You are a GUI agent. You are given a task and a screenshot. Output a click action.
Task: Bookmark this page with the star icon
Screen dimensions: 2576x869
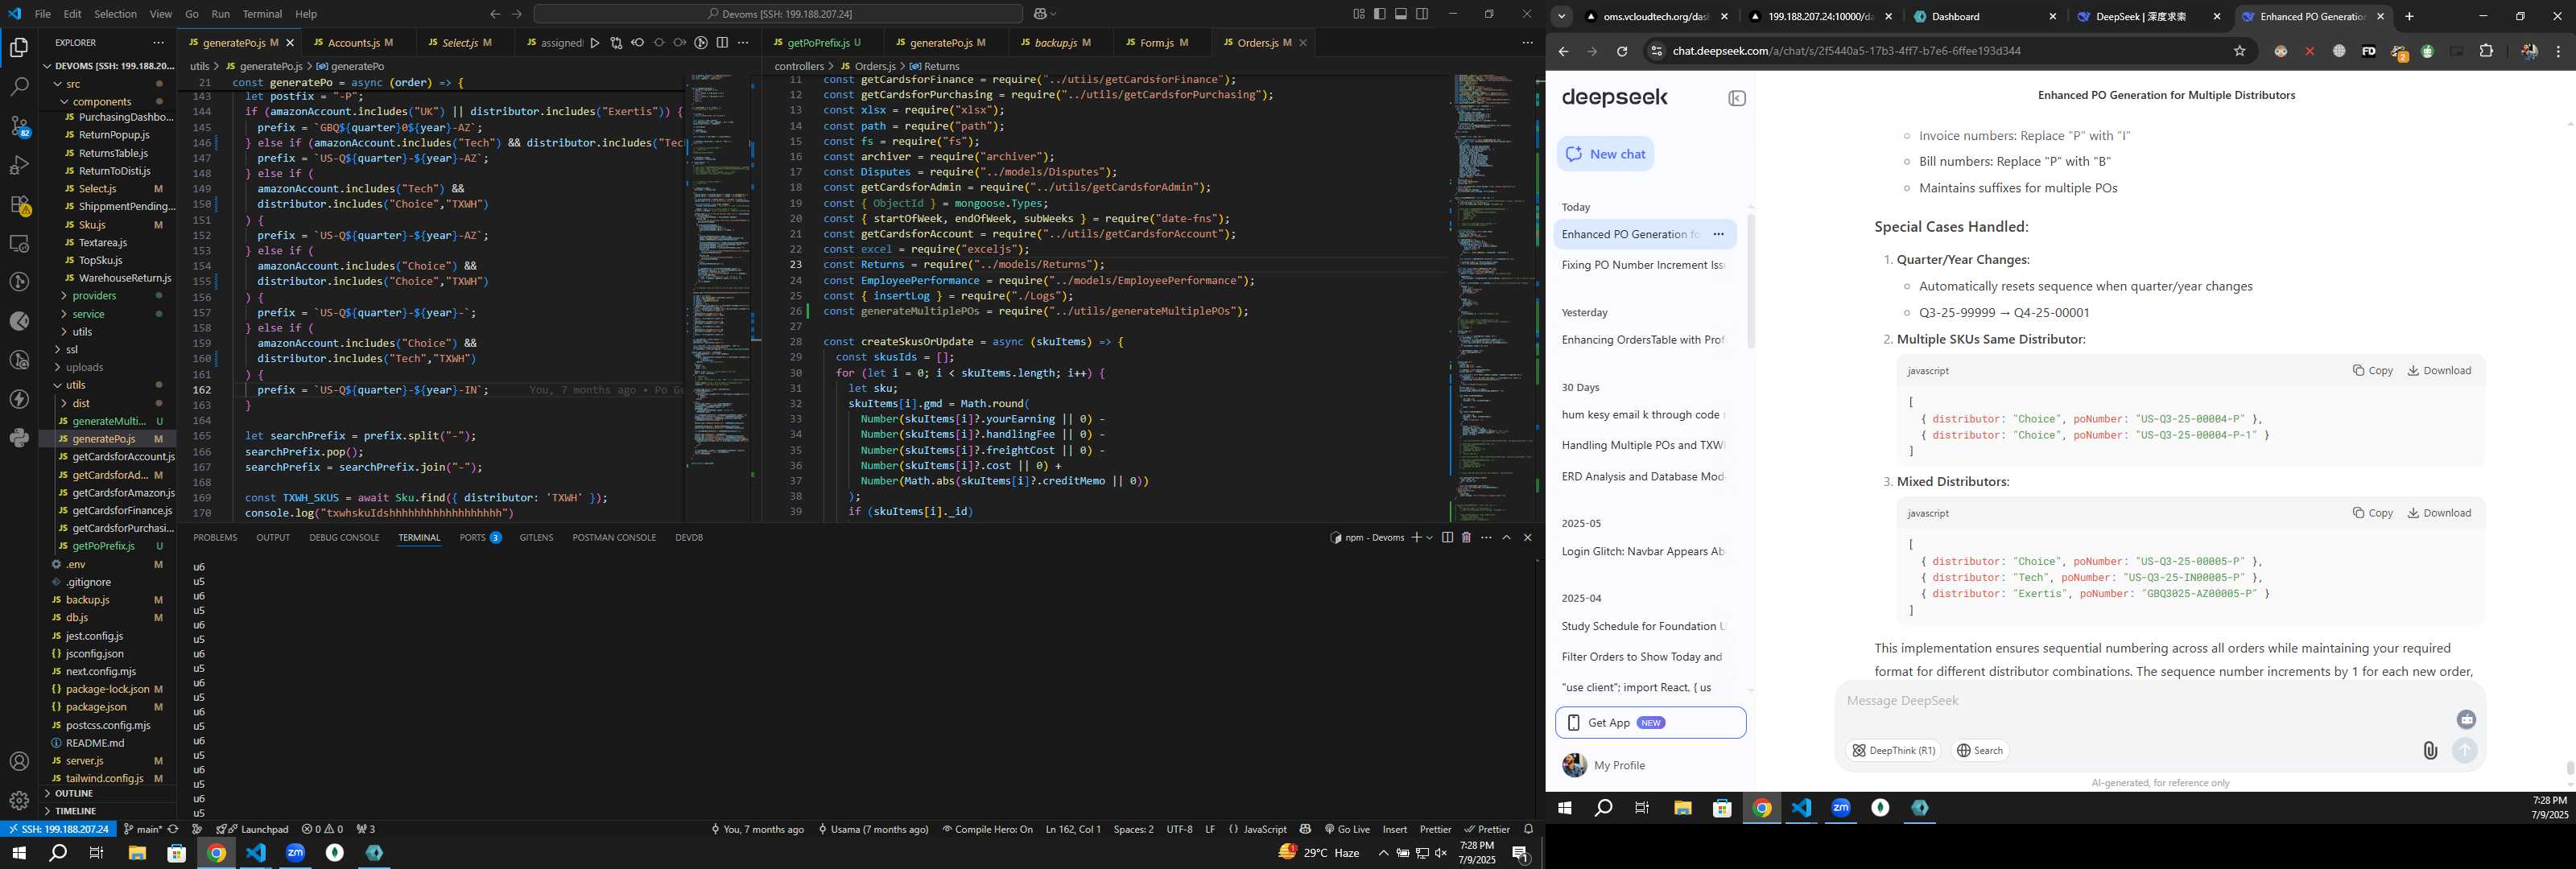coord(2240,51)
